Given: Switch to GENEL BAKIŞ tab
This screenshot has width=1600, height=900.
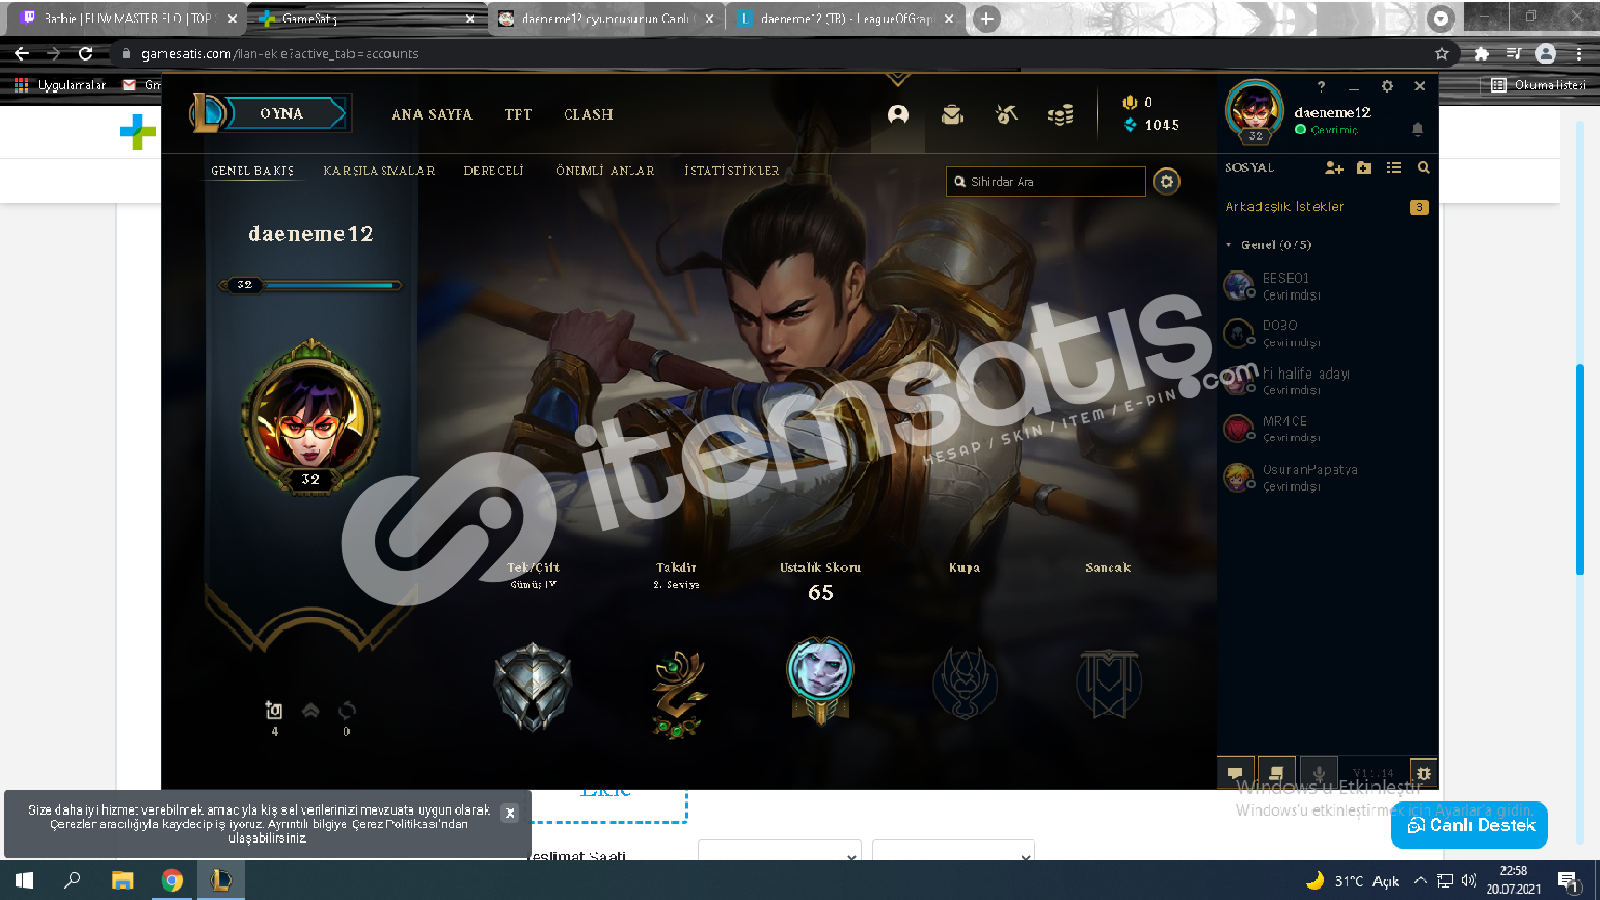Looking at the screenshot, I should [252, 171].
